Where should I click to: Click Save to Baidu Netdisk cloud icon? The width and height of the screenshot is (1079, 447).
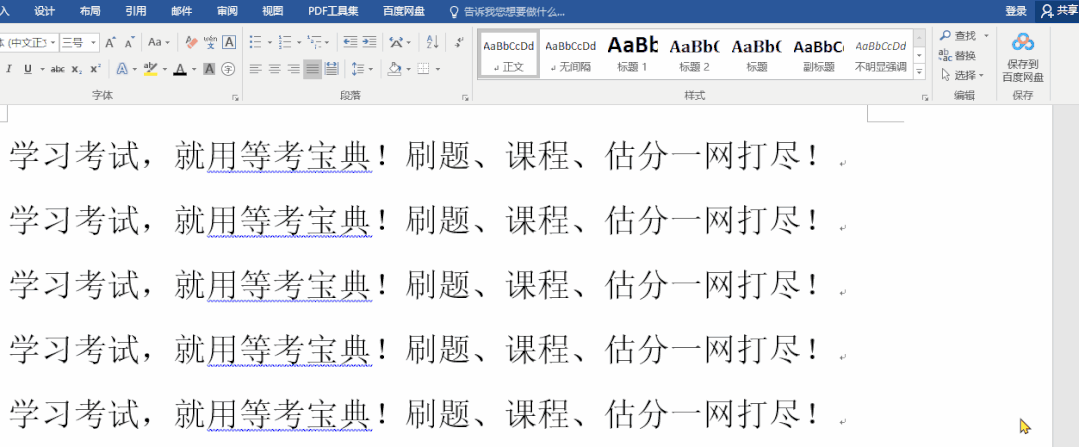(1023, 43)
